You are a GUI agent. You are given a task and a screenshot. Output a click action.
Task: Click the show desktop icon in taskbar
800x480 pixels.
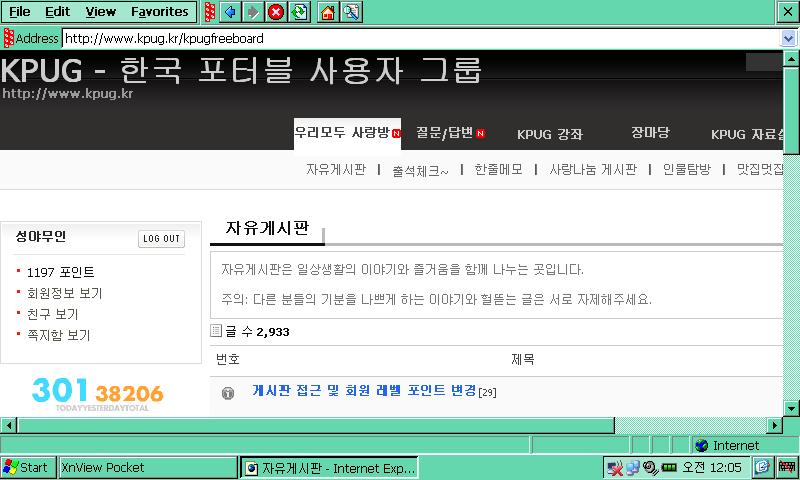click(762, 467)
